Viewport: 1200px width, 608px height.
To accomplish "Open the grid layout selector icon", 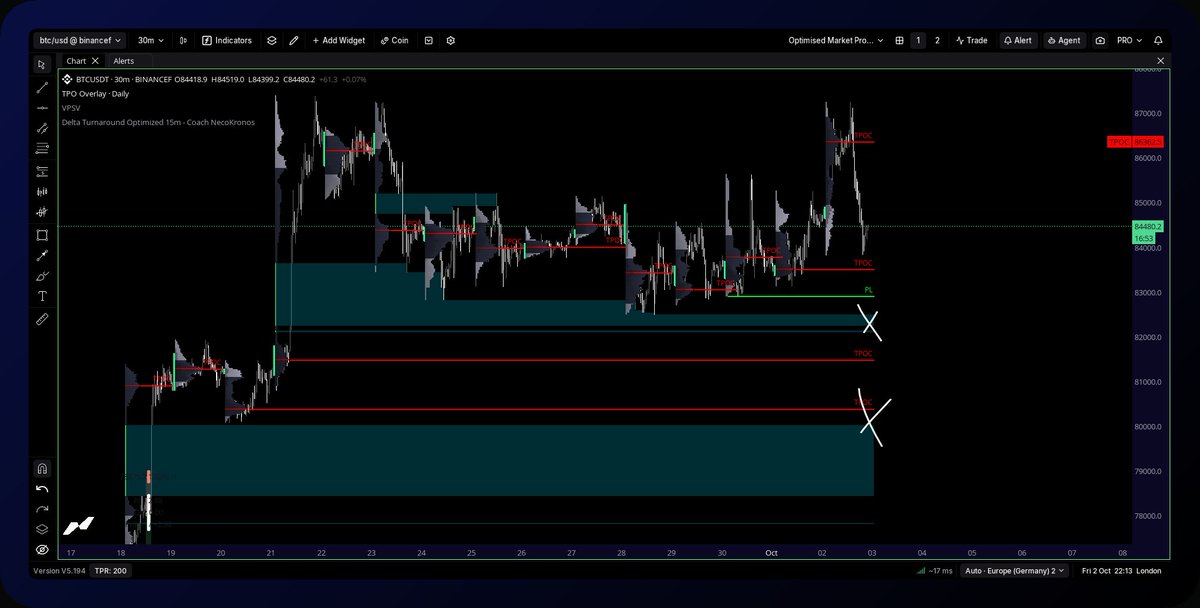I will click(900, 41).
